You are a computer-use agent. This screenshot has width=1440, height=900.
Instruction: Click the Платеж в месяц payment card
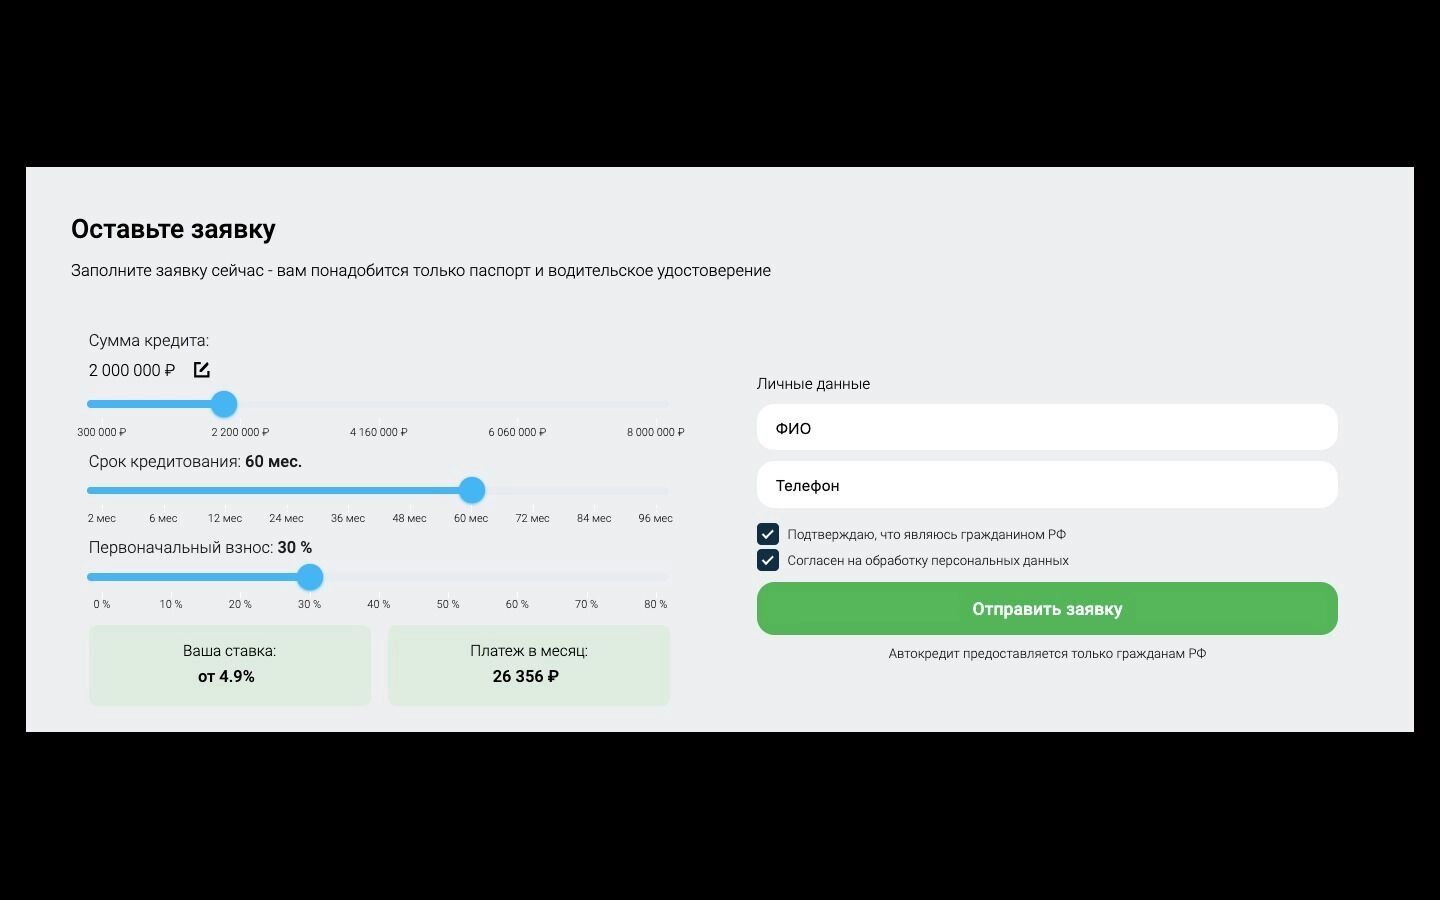(x=528, y=665)
